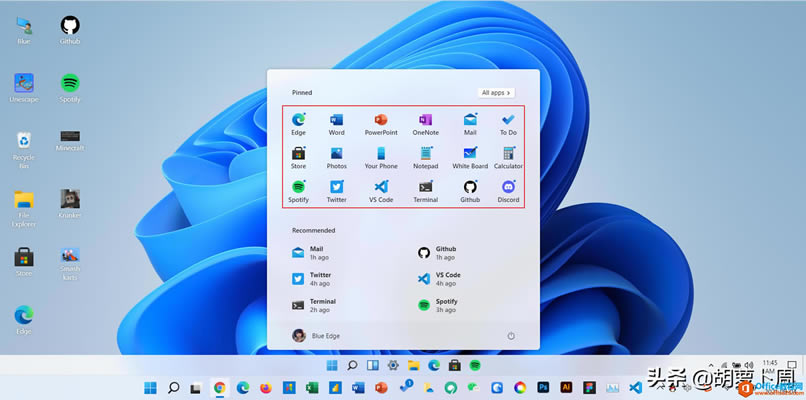Select the Edge desktop shortcut

click(x=24, y=320)
